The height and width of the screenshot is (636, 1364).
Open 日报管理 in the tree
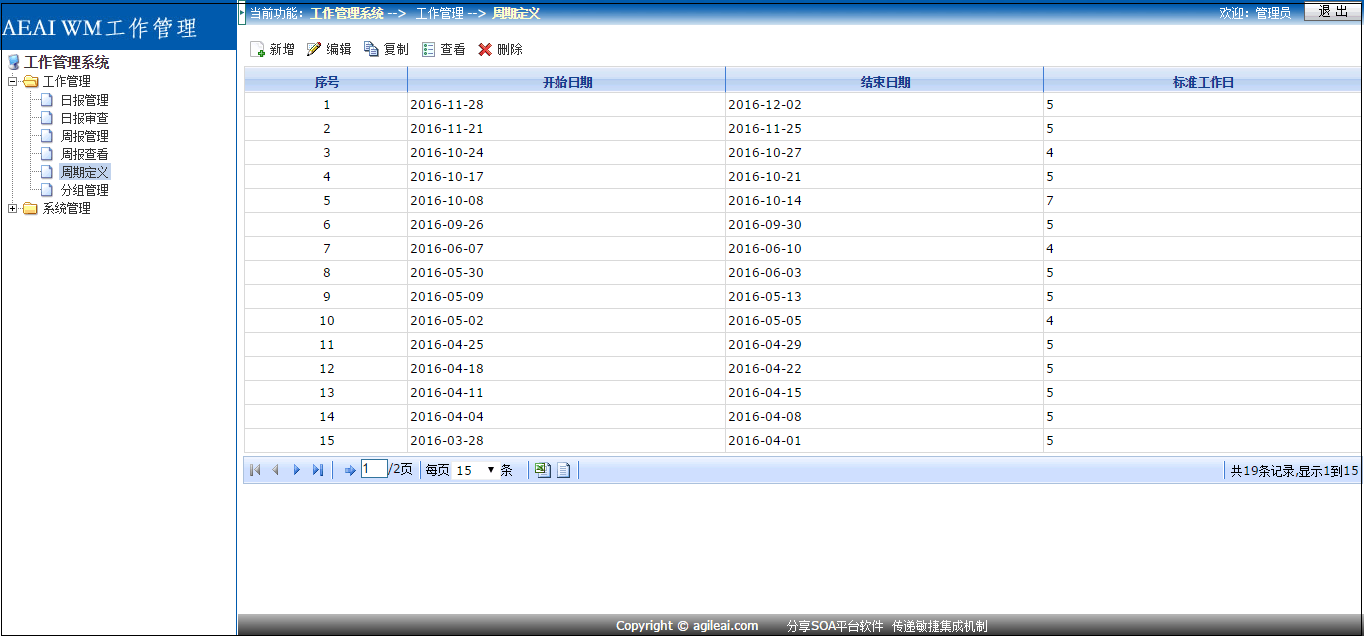click(x=85, y=100)
